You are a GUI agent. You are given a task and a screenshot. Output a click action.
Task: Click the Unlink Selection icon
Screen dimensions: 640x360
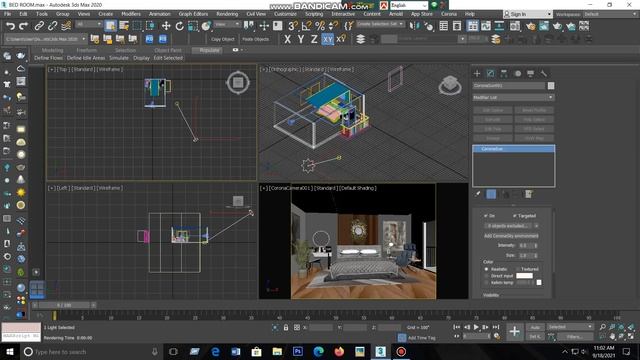click(52, 26)
